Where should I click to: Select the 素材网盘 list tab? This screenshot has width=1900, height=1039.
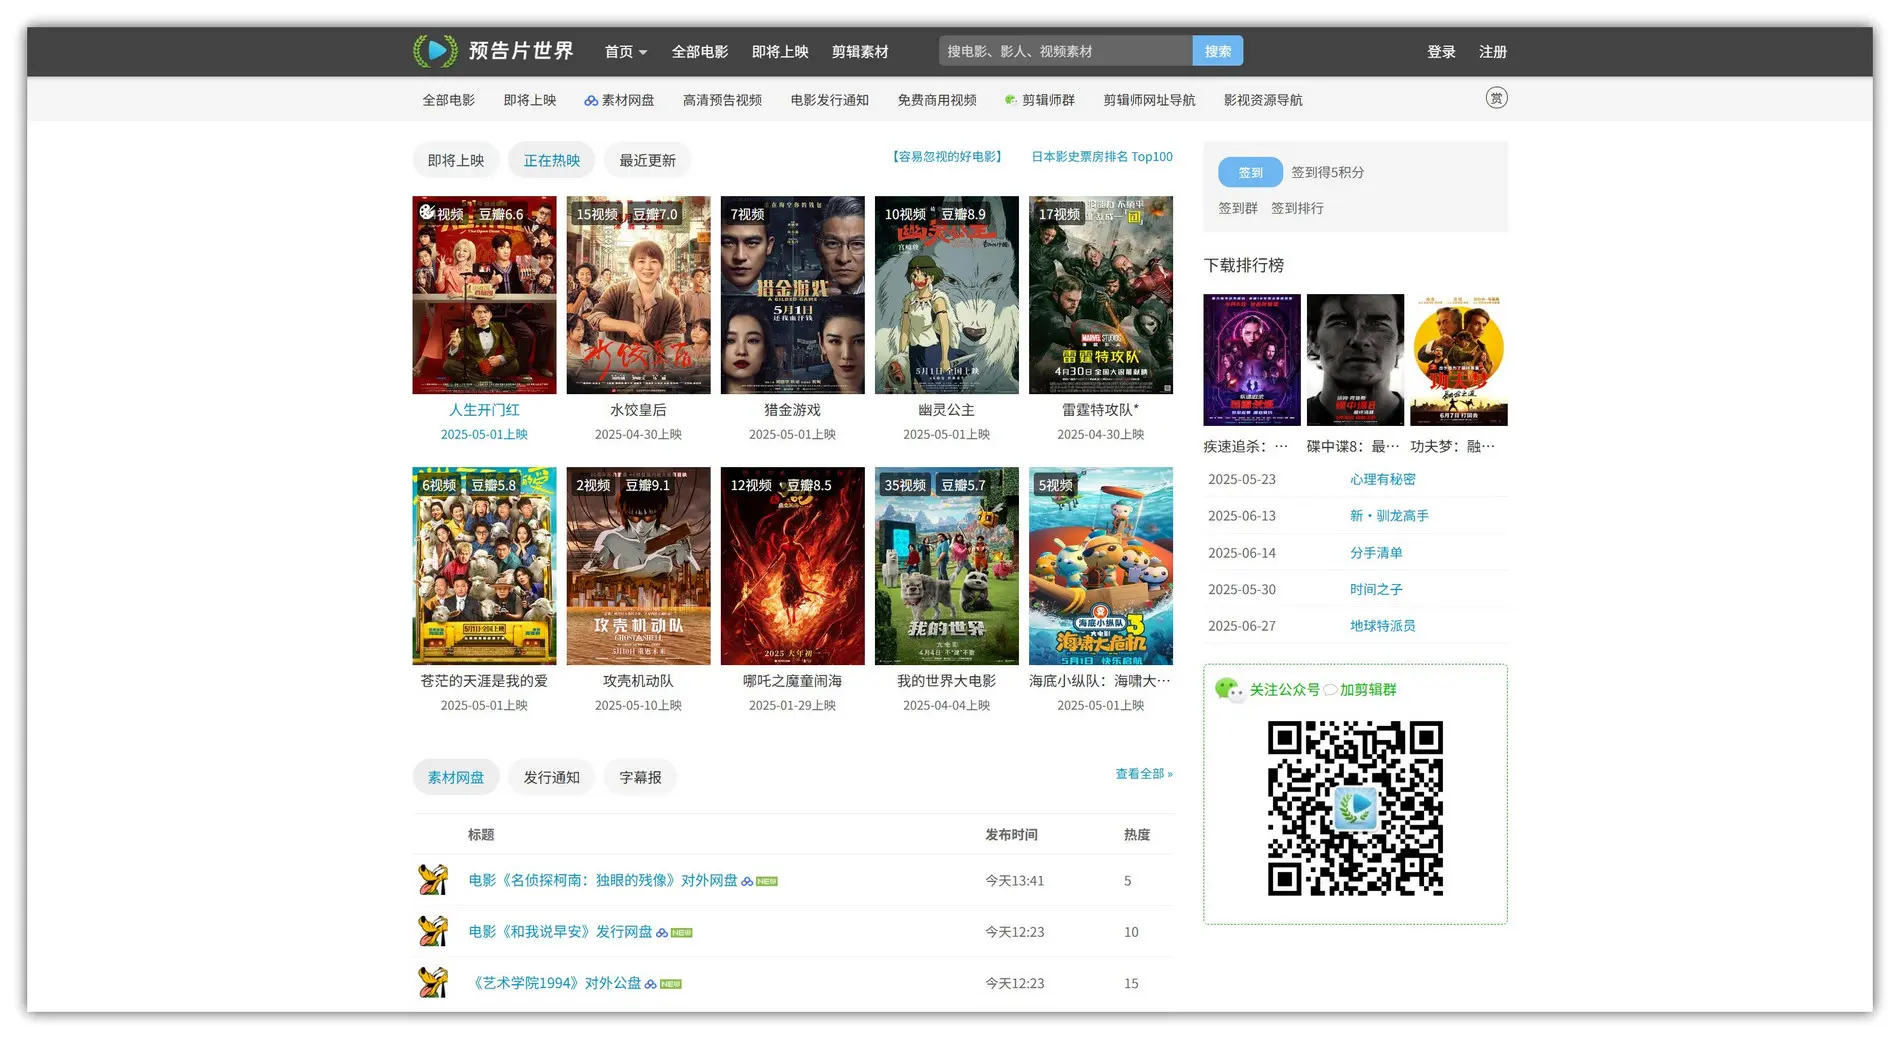pos(456,777)
